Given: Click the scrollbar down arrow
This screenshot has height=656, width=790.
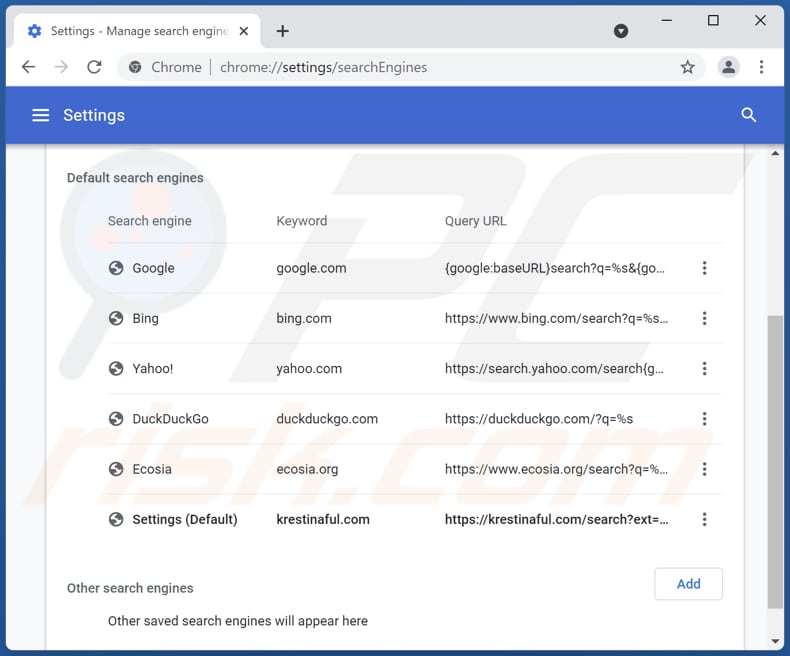Looking at the screenshot, I should click(775, 640).
